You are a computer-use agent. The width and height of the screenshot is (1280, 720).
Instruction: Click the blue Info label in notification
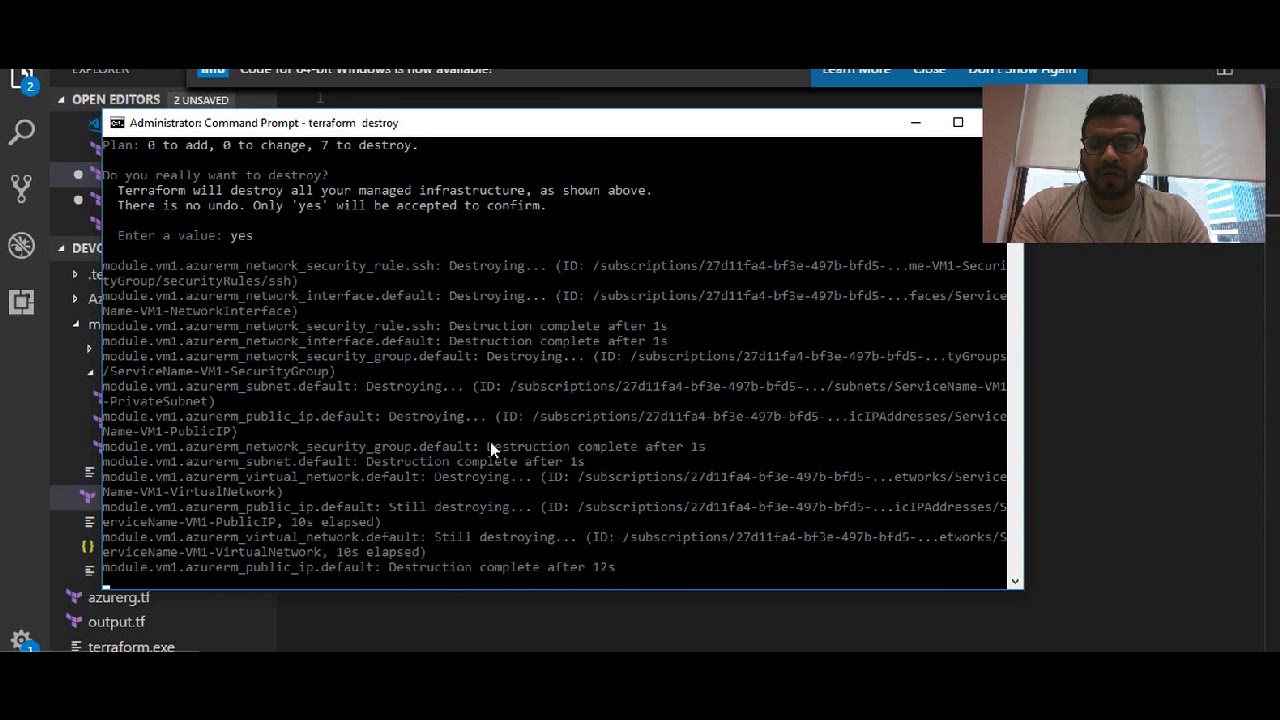(212, 71)
